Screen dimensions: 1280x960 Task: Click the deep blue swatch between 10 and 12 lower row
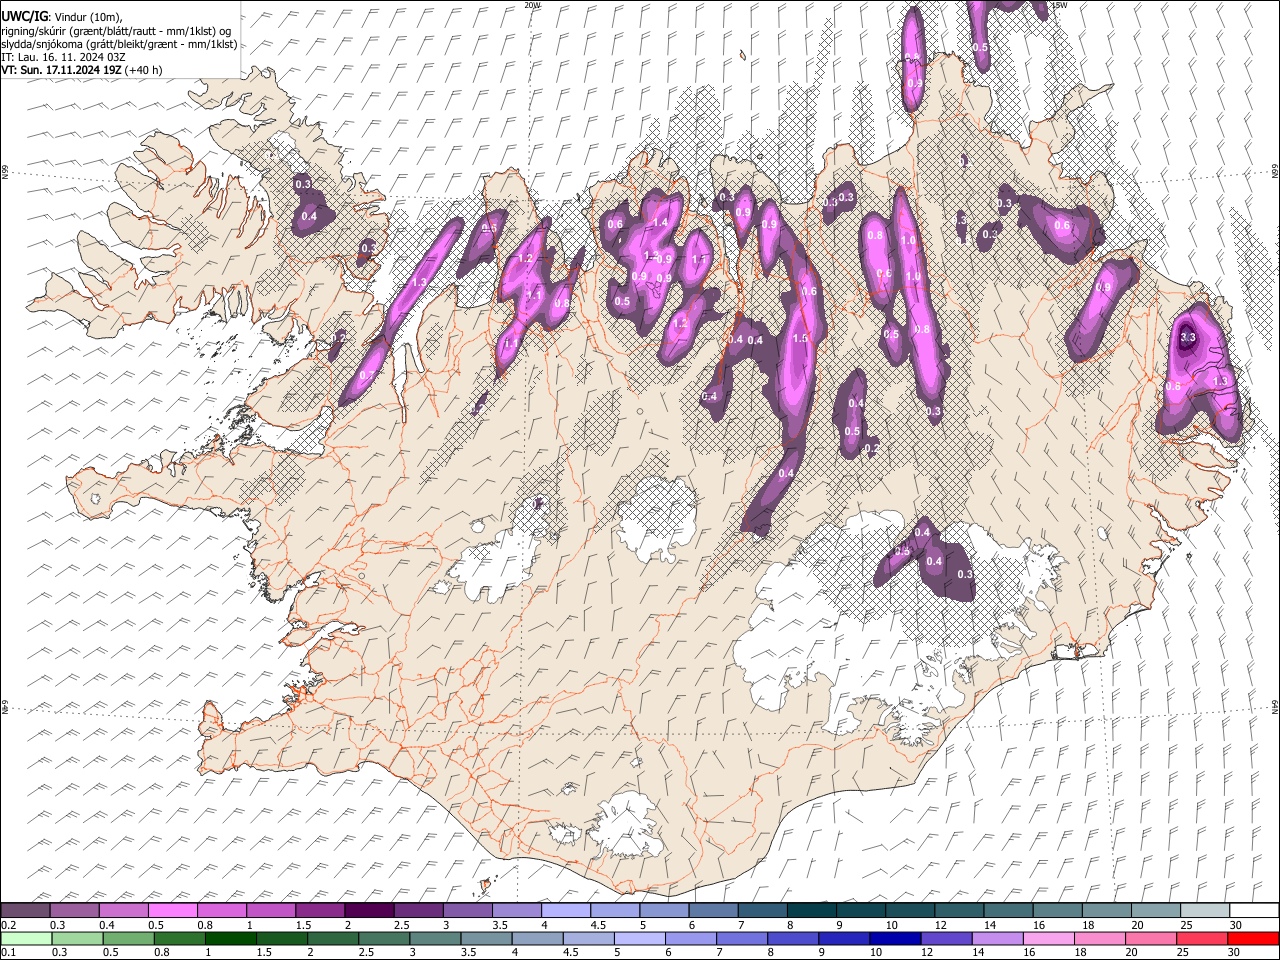(x=895, y=939)
